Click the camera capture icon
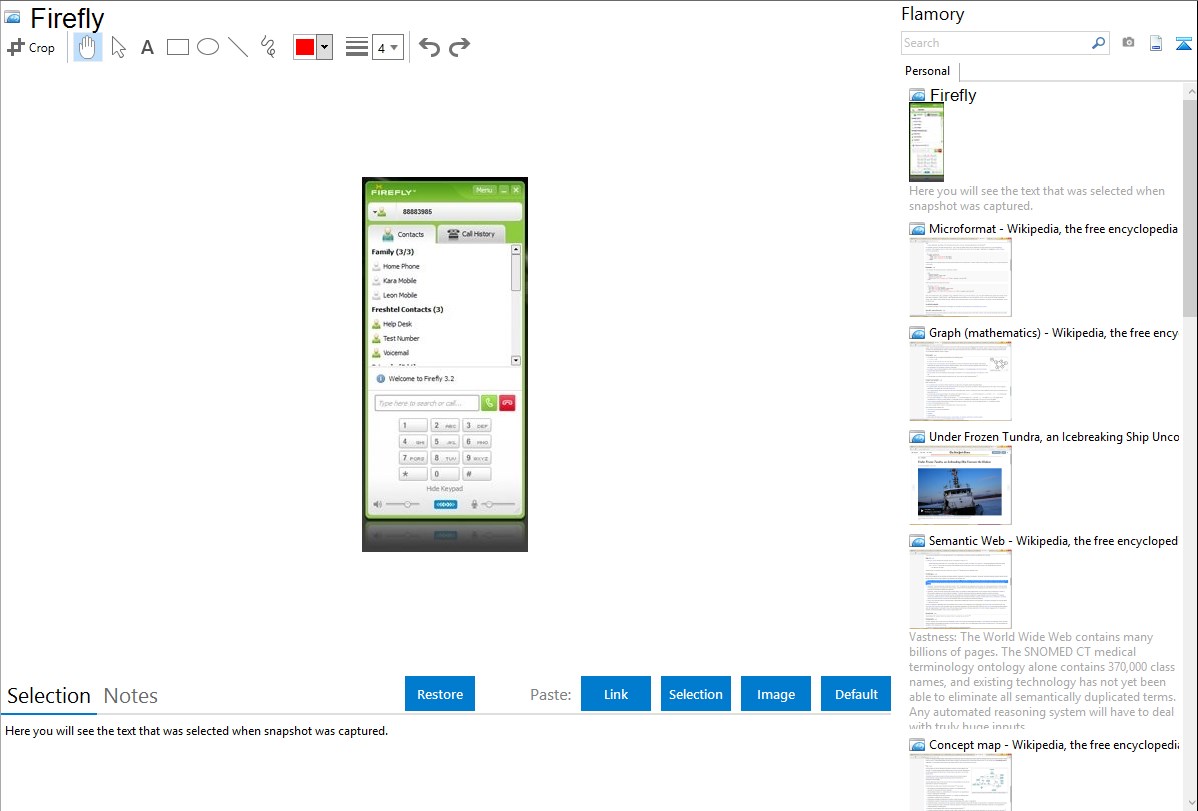Image resolution: width=1198 pixels, height=811 pixels. tap(1128, 43)
